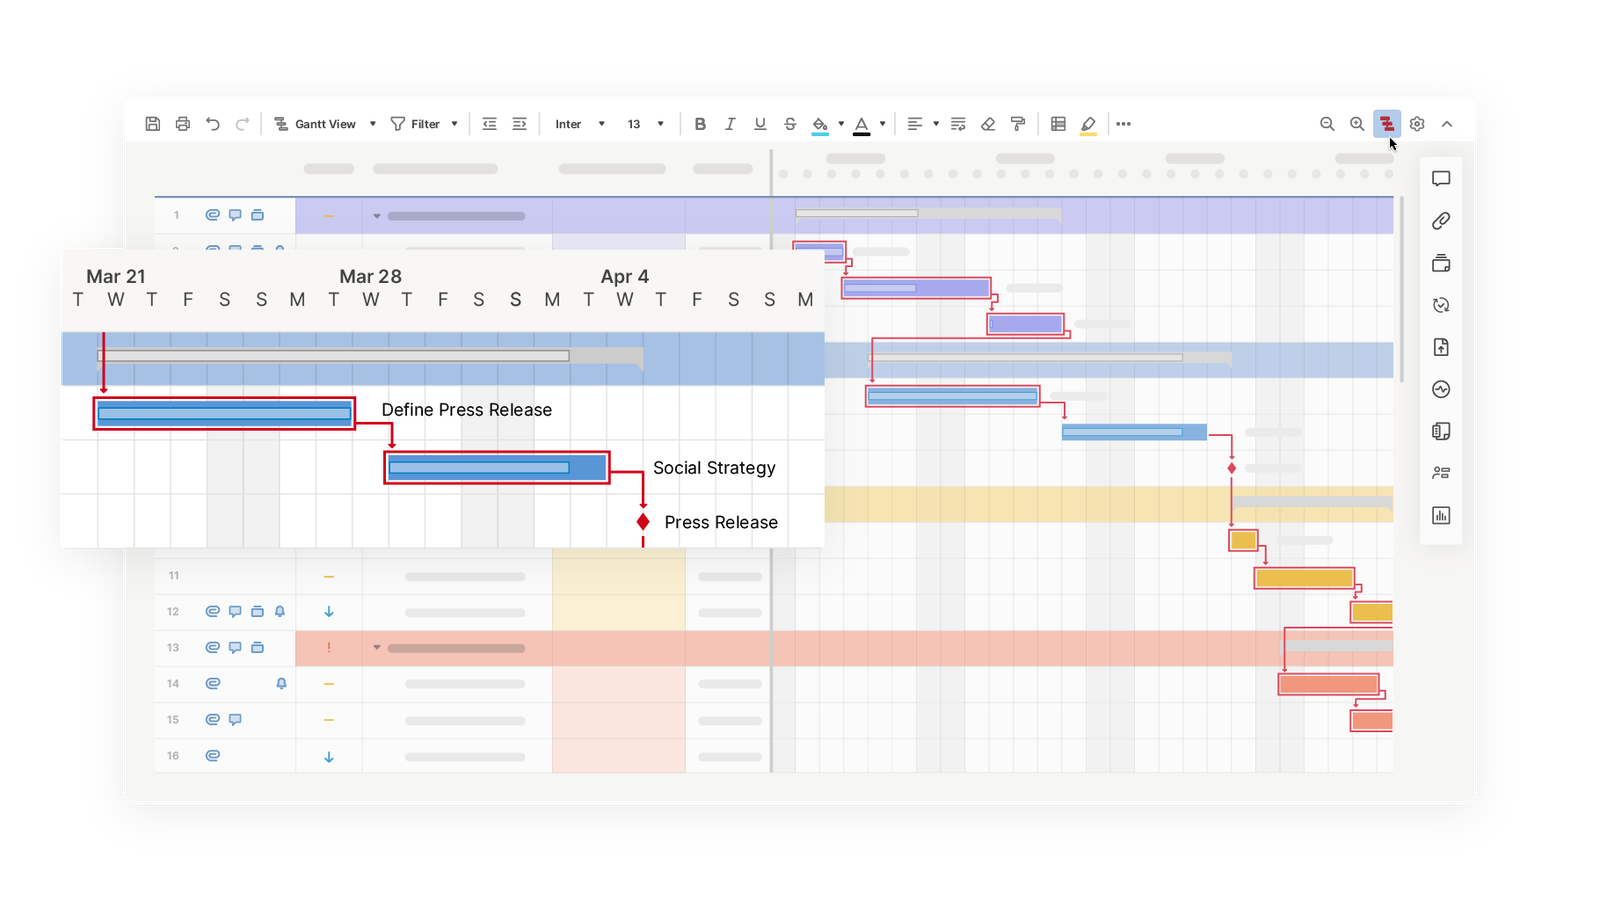Screen dimensions: 1600x900
Task: Click the notification bell on row 12
Action: [x=281, y=611]
